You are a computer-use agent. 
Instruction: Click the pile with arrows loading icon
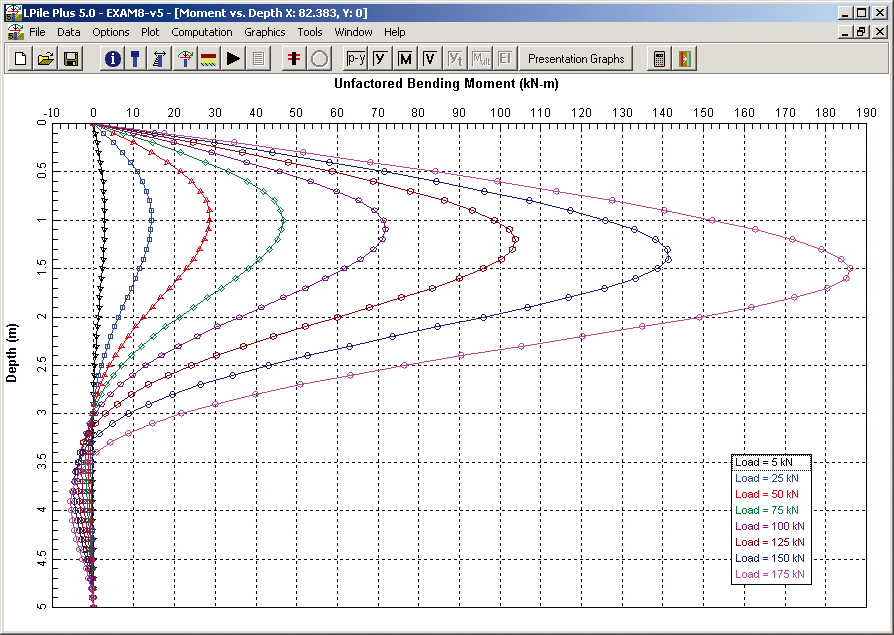[160, 59]
